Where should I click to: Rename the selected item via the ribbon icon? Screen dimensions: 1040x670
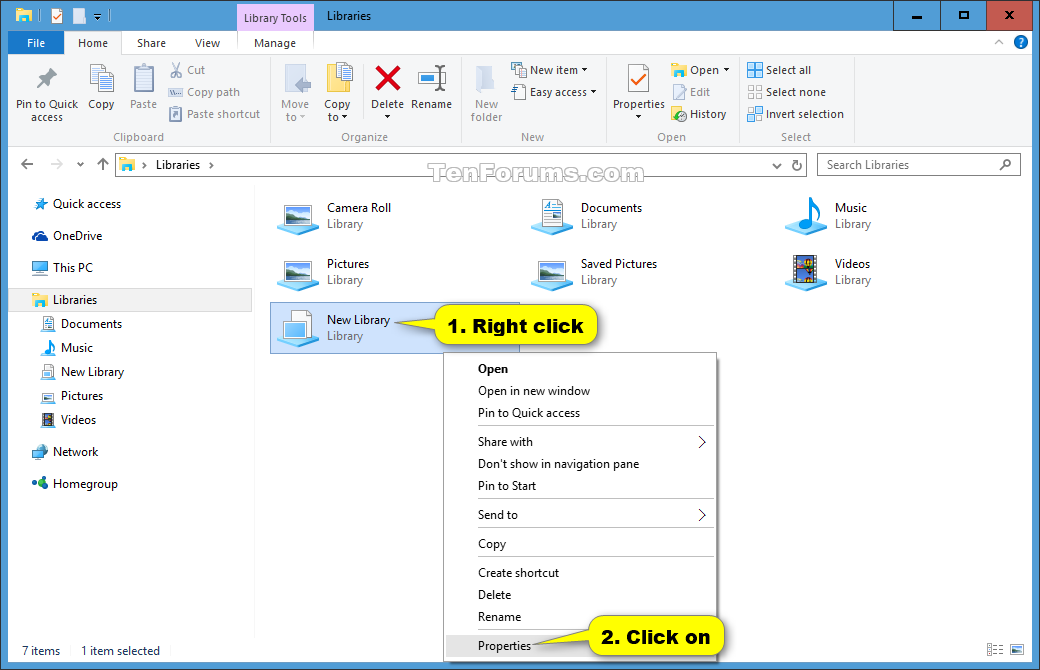(432, 91)
